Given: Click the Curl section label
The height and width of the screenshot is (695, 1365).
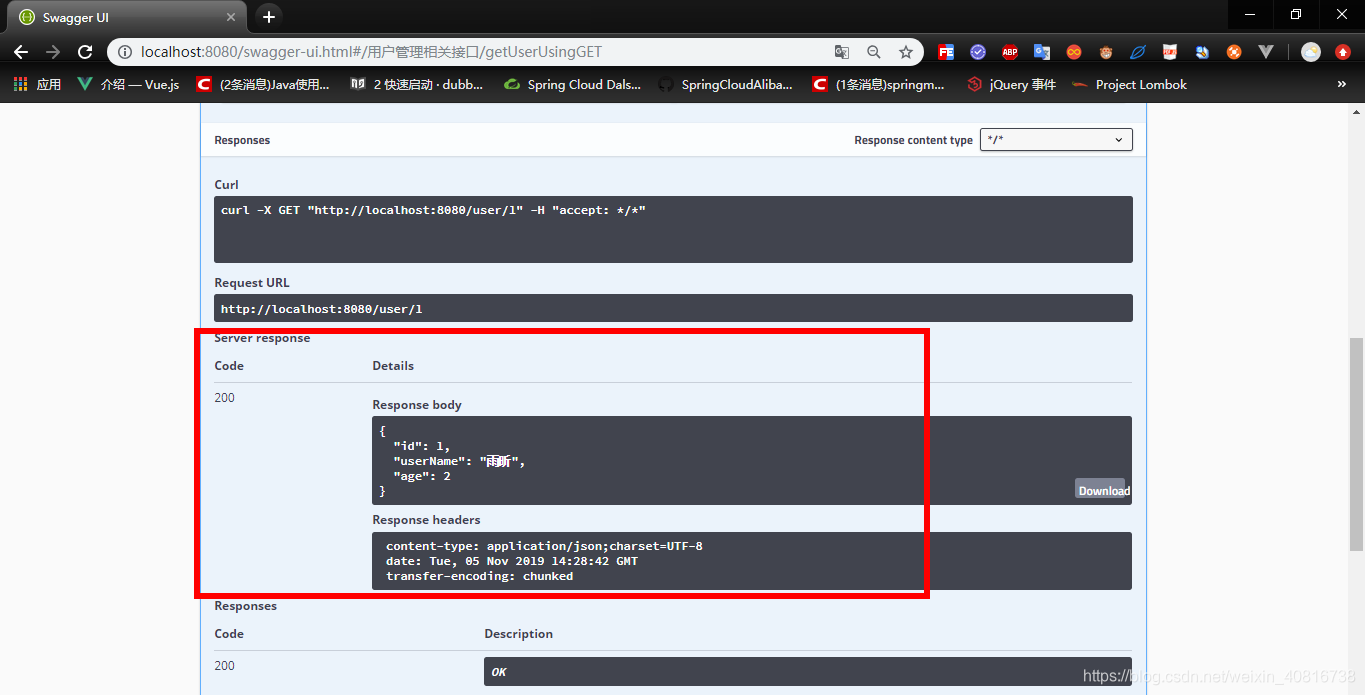Looking at the screenshot, I should [226, 185].
